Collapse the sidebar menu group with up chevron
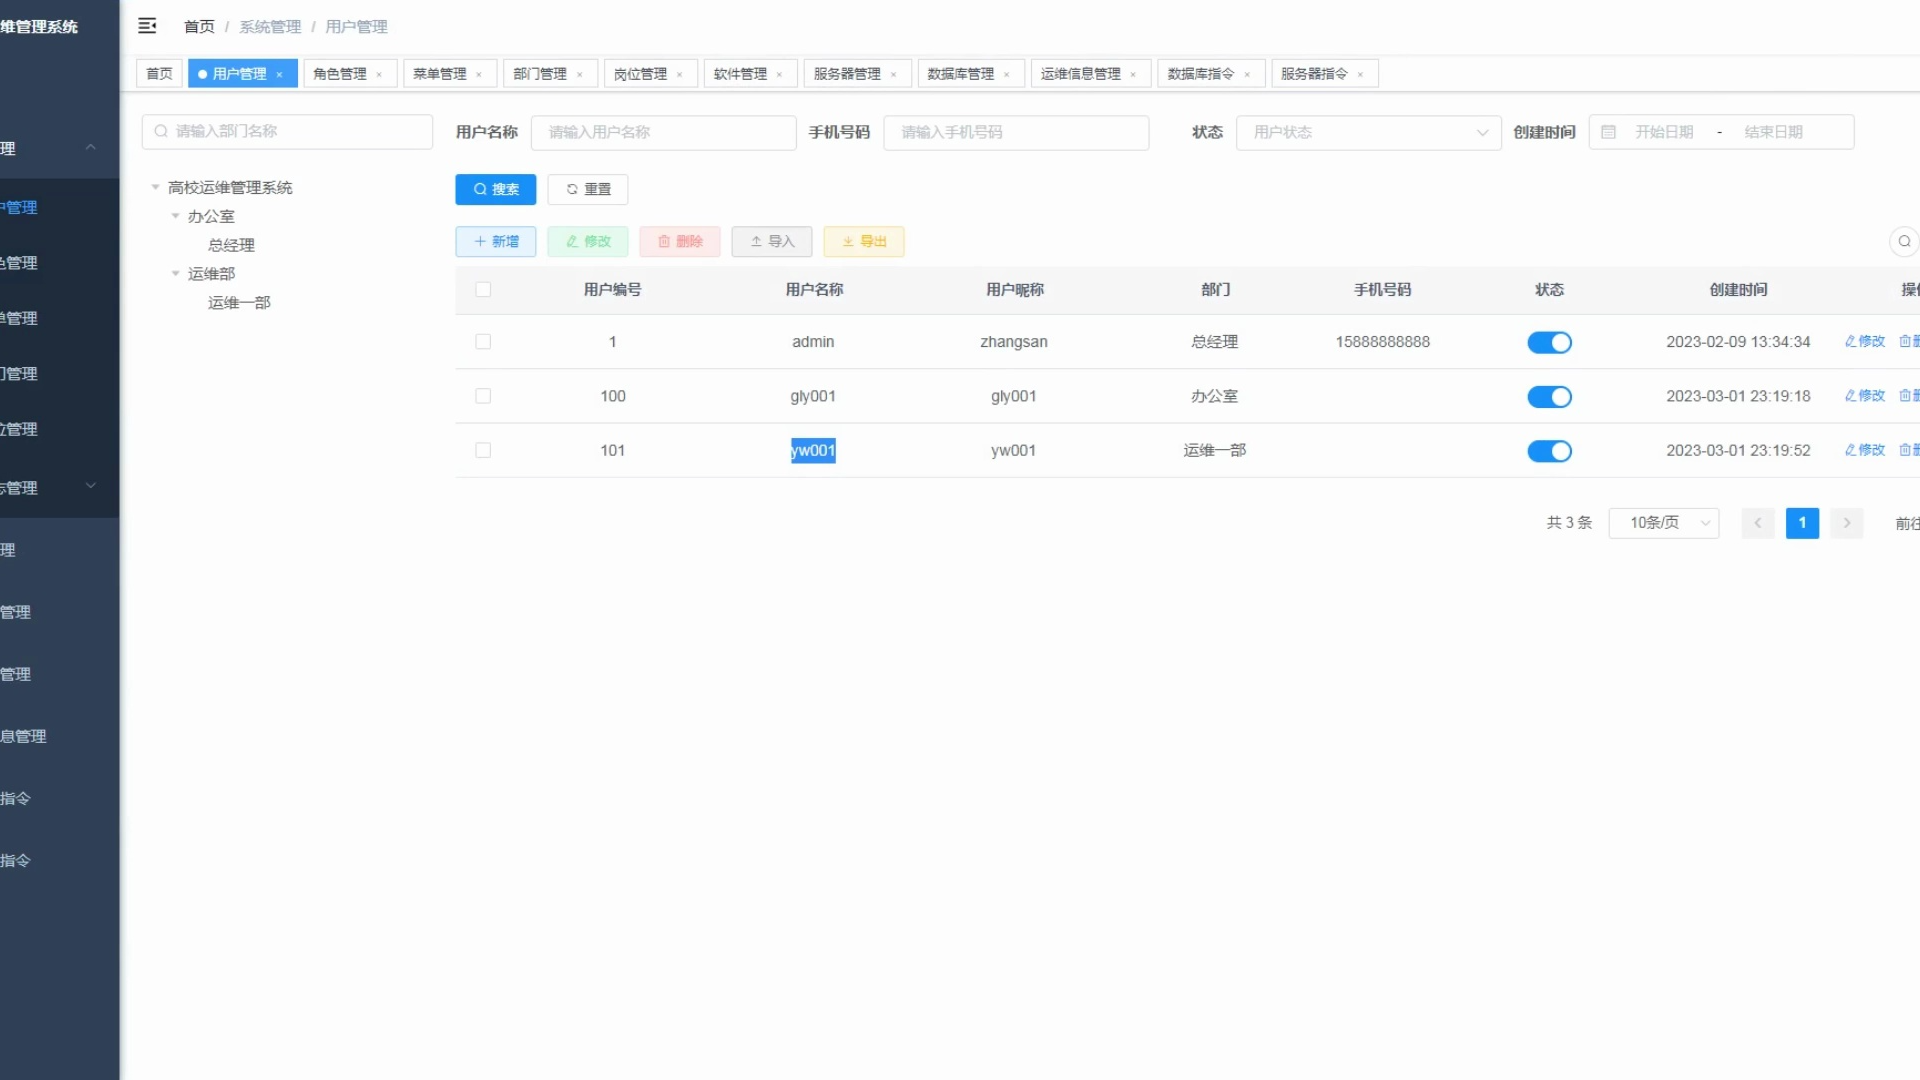 91,147
